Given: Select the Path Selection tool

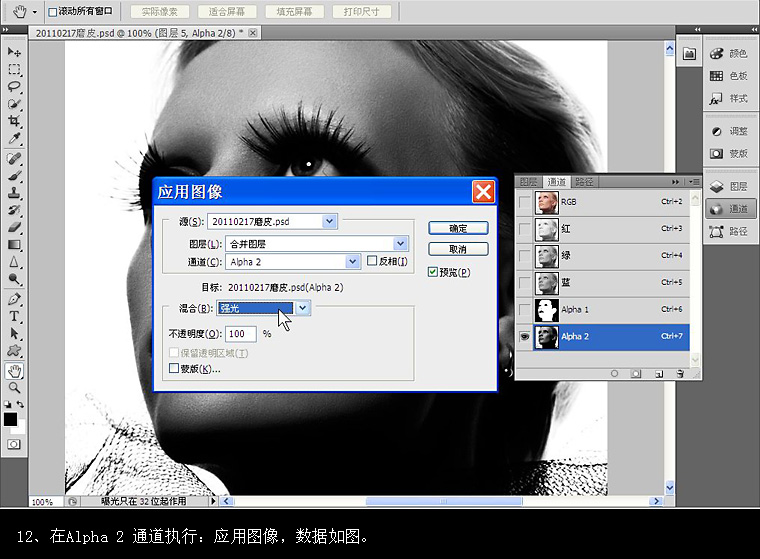Looking at the screenshot, I should coord(14,333).
